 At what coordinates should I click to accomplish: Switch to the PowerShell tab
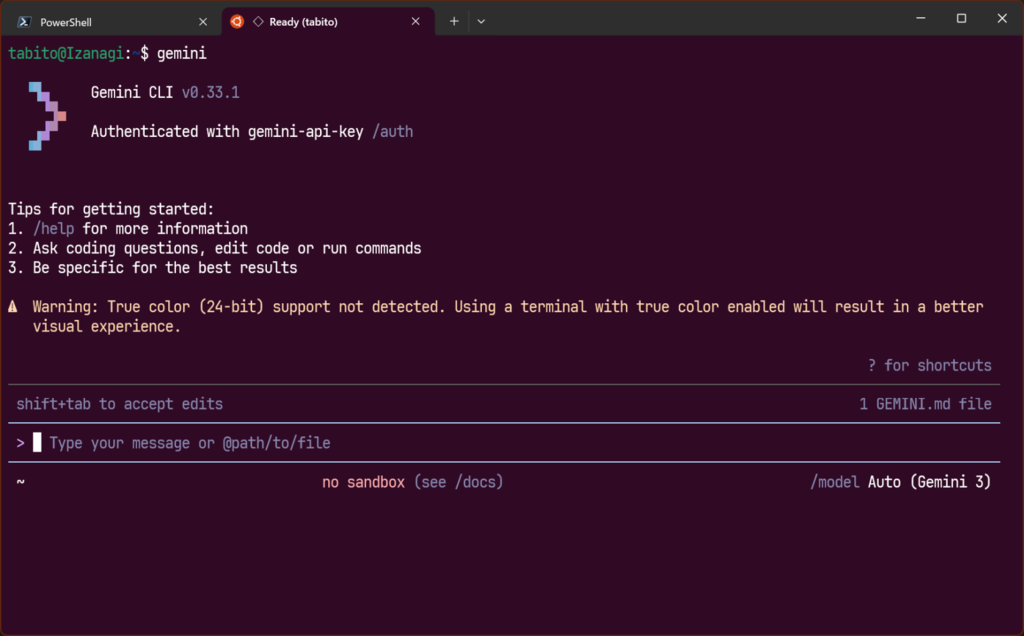point(111,22)
